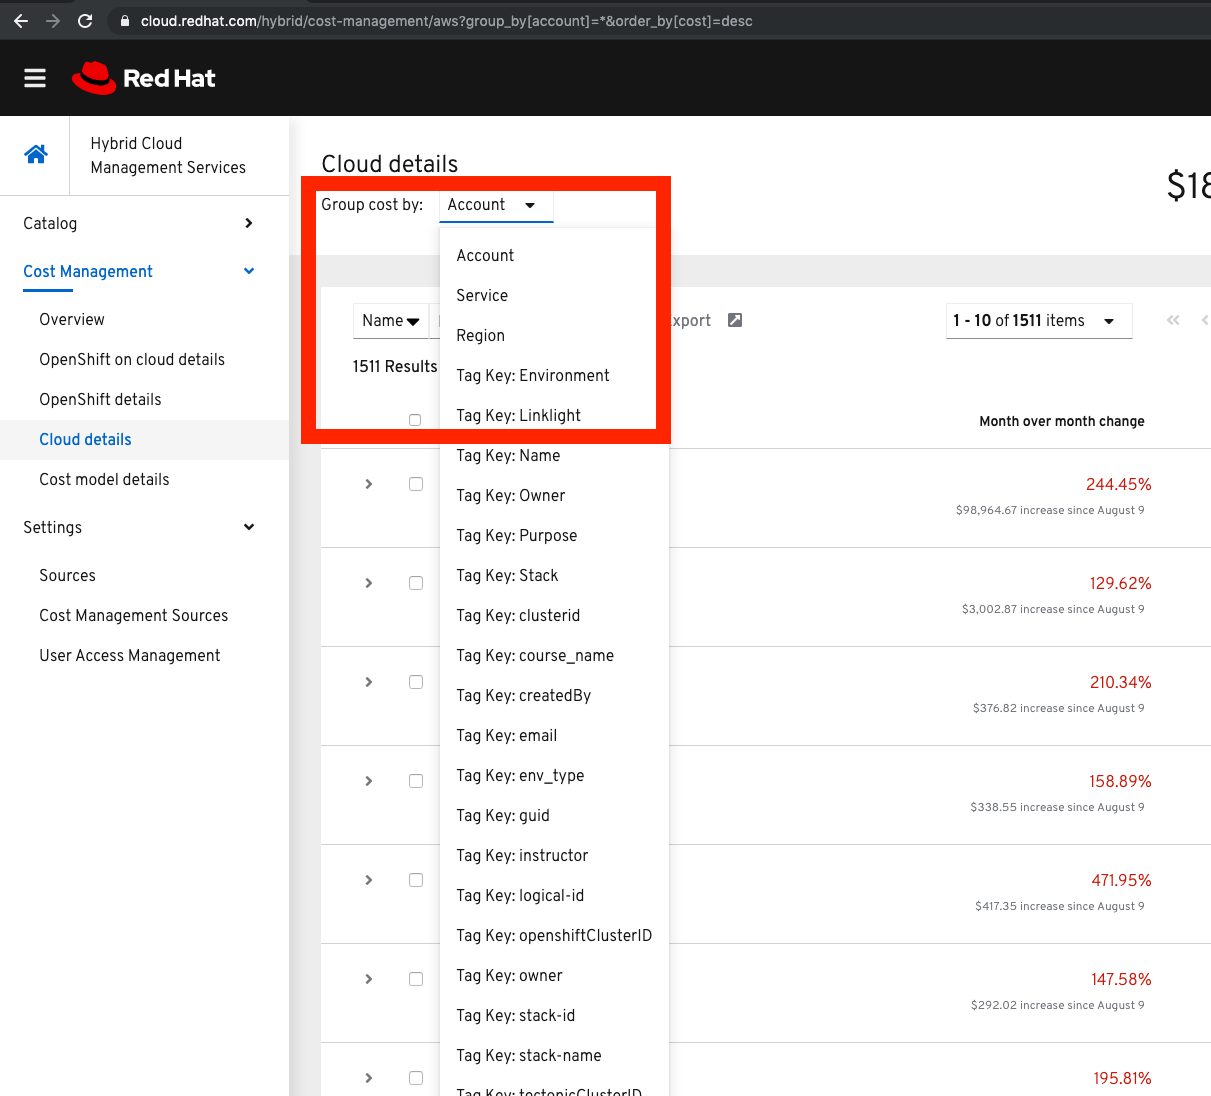This screenshot has width=1211, height=1096.
Task: Select Service in group-by menu
Action: click(x=554, y=296)
